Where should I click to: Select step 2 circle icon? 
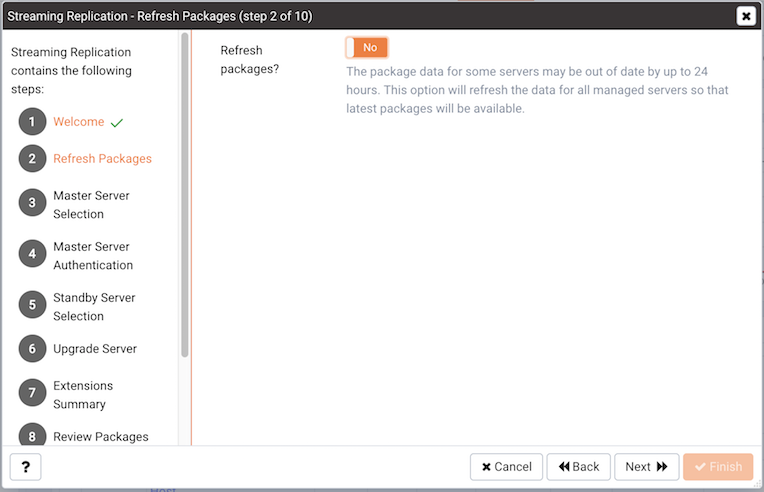32,158
